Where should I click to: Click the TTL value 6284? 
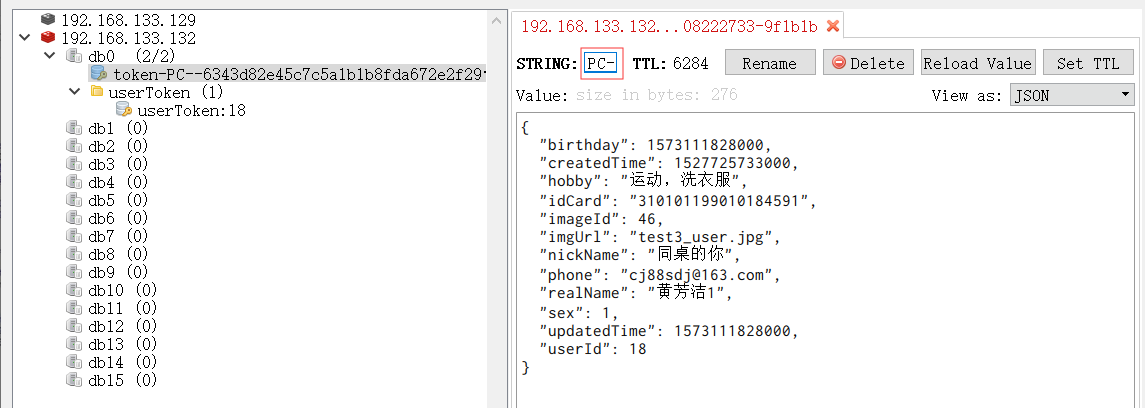pyautogui.click(x=691, y=63)
